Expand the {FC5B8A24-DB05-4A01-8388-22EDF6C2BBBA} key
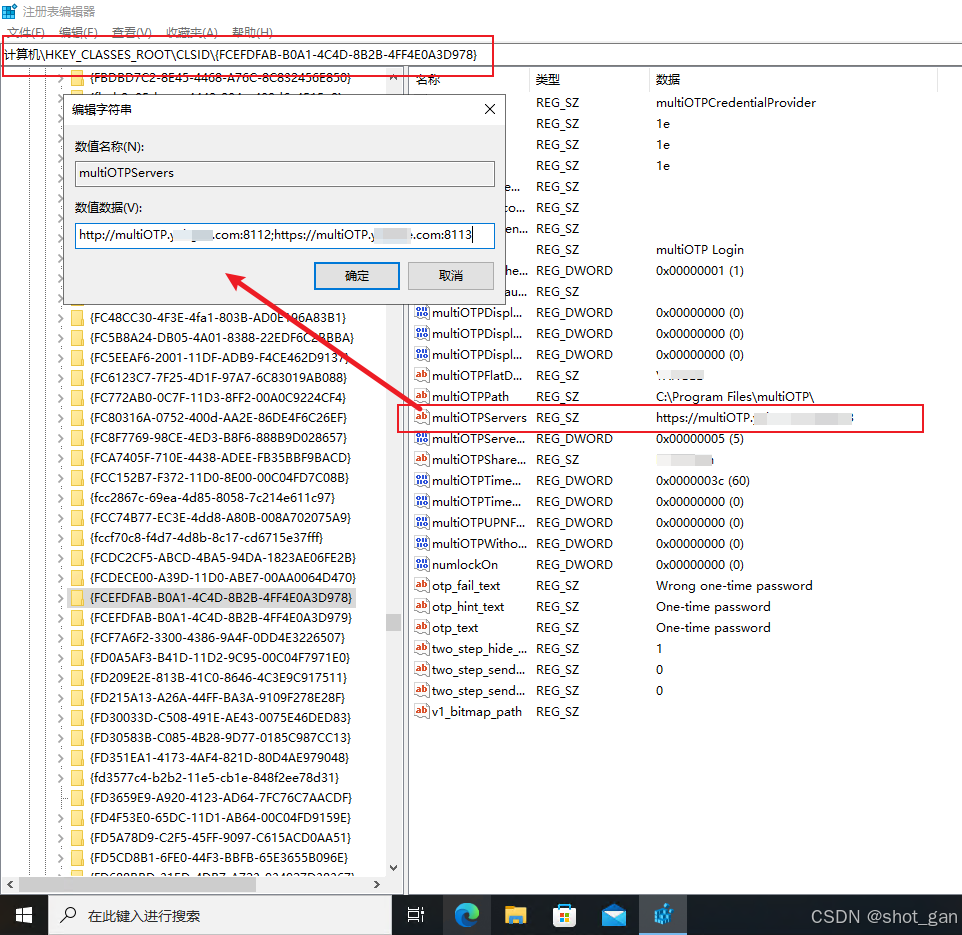This screenshot has width=962, height=935. click(60, 338)
